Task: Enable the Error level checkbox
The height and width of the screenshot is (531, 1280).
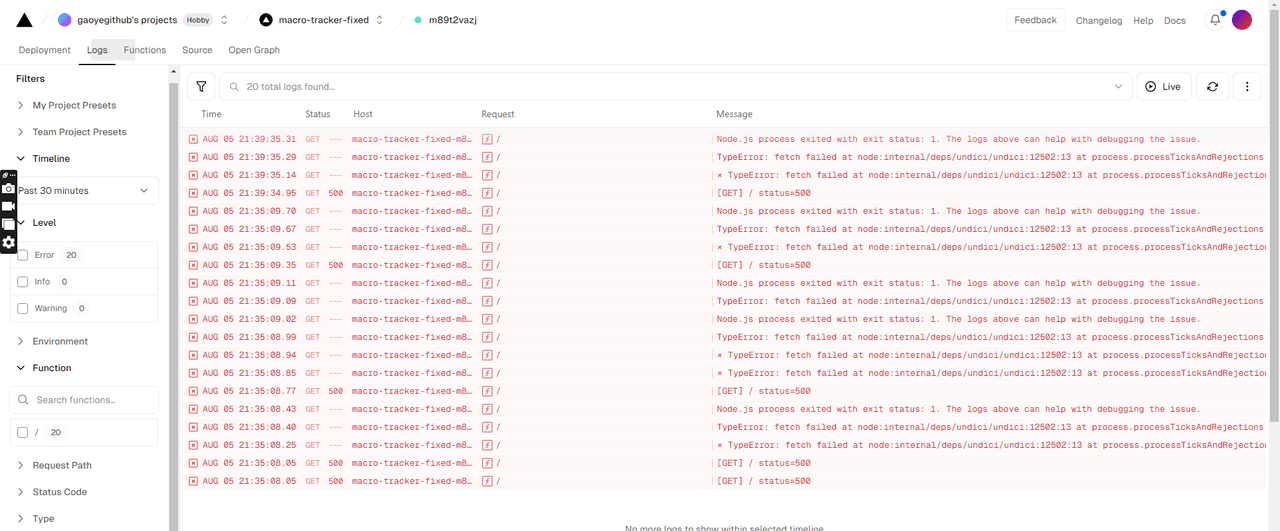Action: pyautogui.click(x=23, y=255)
